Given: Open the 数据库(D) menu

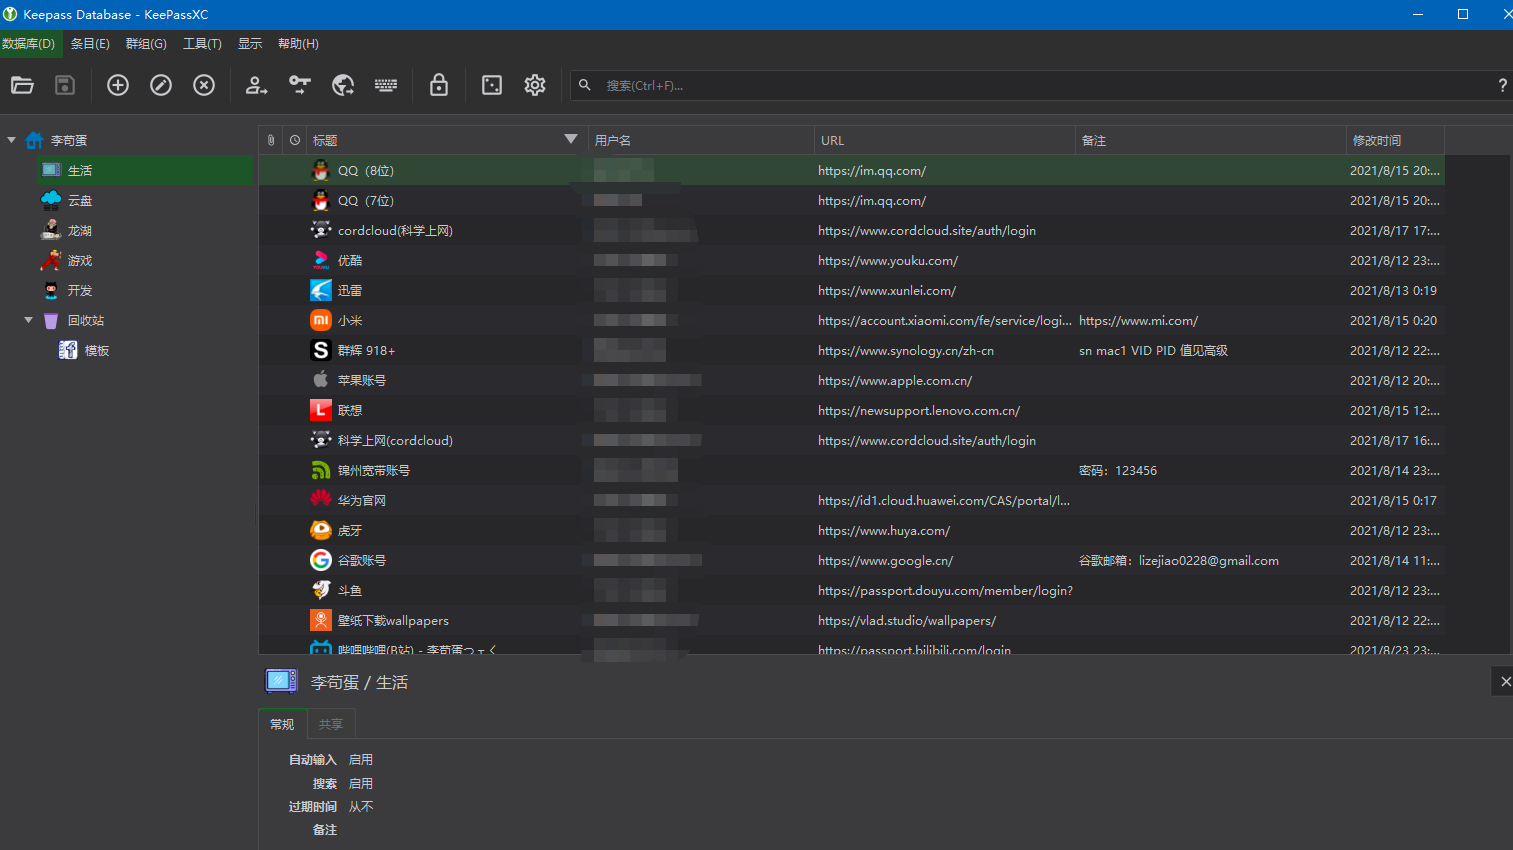Looking at the screenshot, I should click(29, 44).
